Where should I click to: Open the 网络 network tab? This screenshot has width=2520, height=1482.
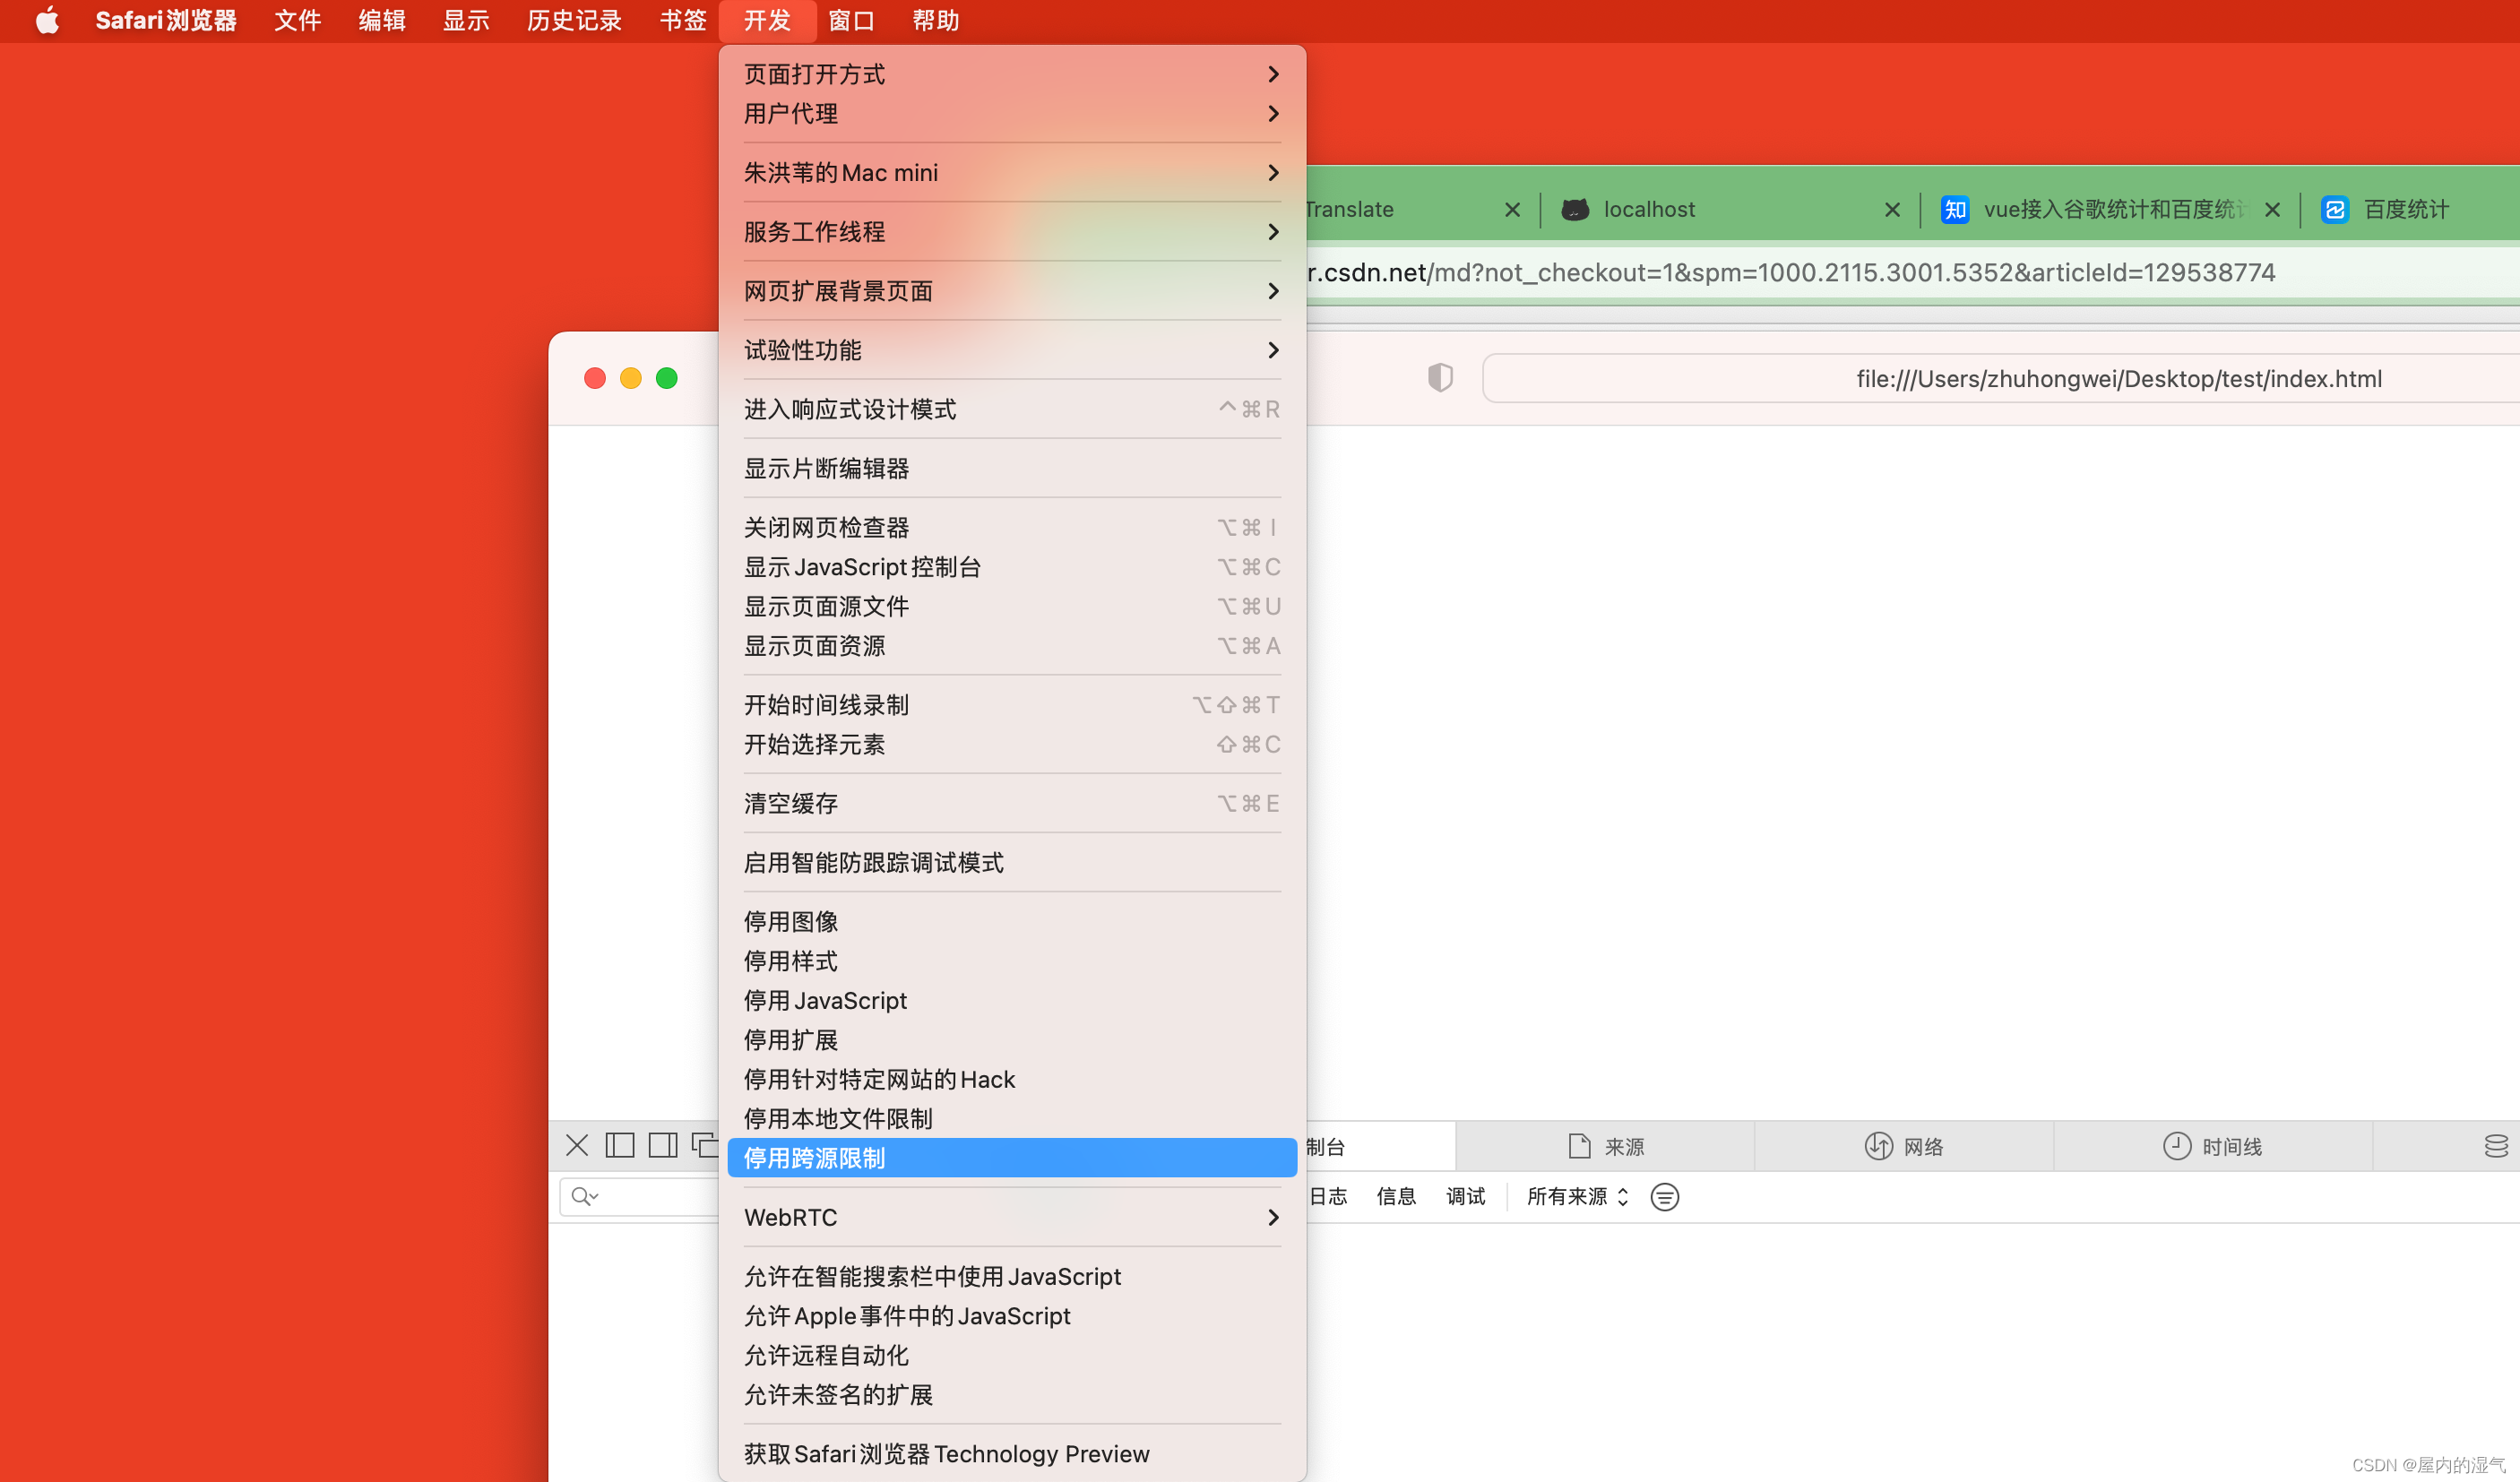click(1904, 1146)
